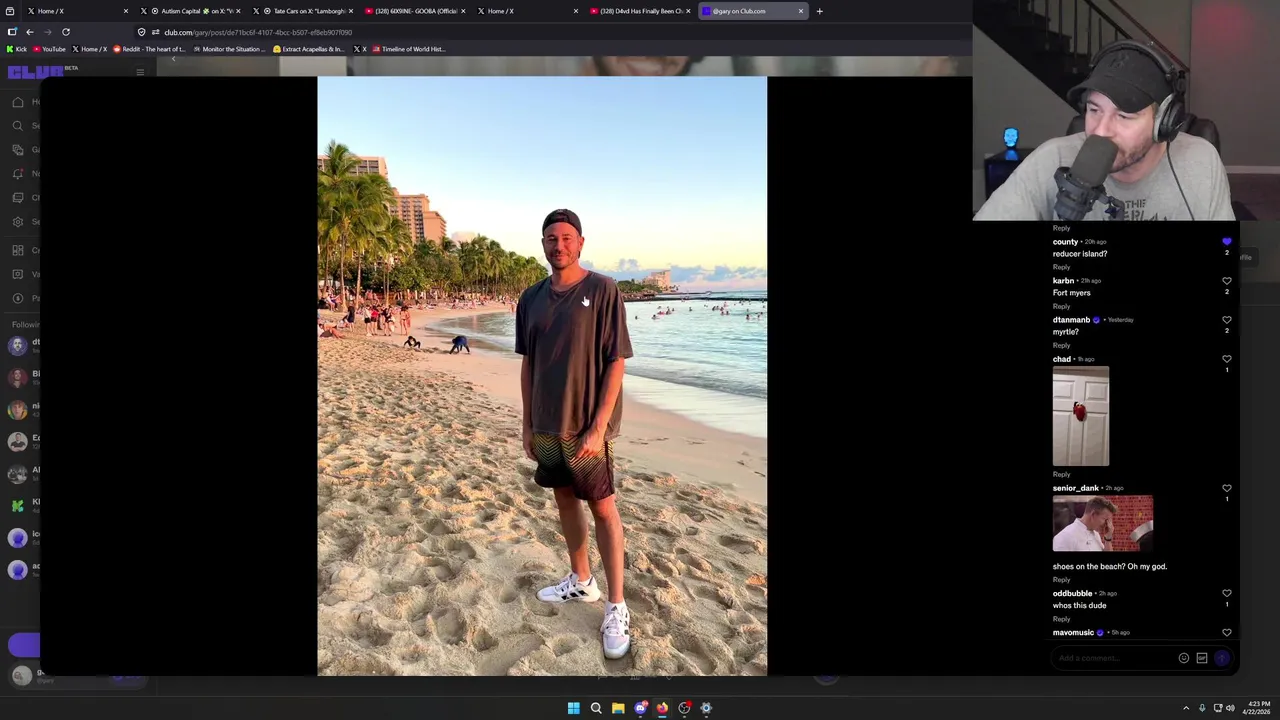The width and height of the screenshot is (1280, 720).
Task: Open the emoji picker in comment box
Action: point(1183,658)
